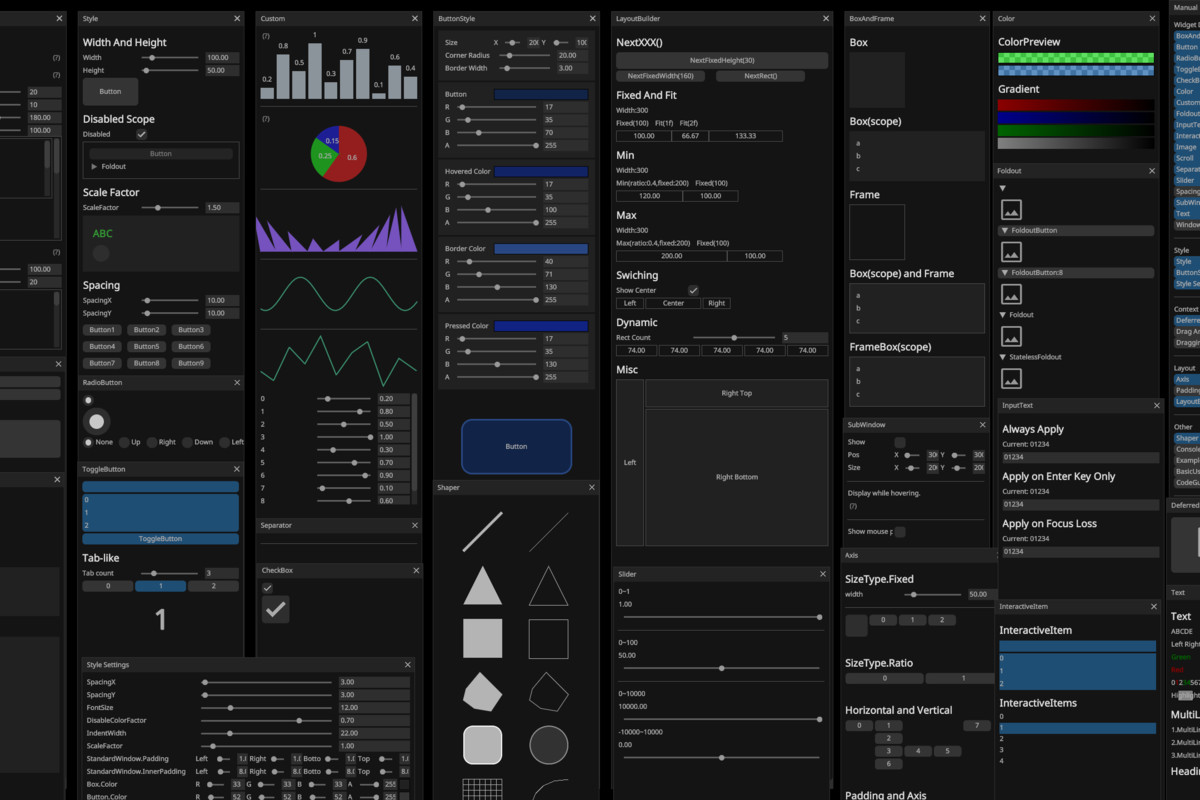The image size is (1200, 800).
Task: Click the grid shape in Shaper window
Action: tap(483, 789)
